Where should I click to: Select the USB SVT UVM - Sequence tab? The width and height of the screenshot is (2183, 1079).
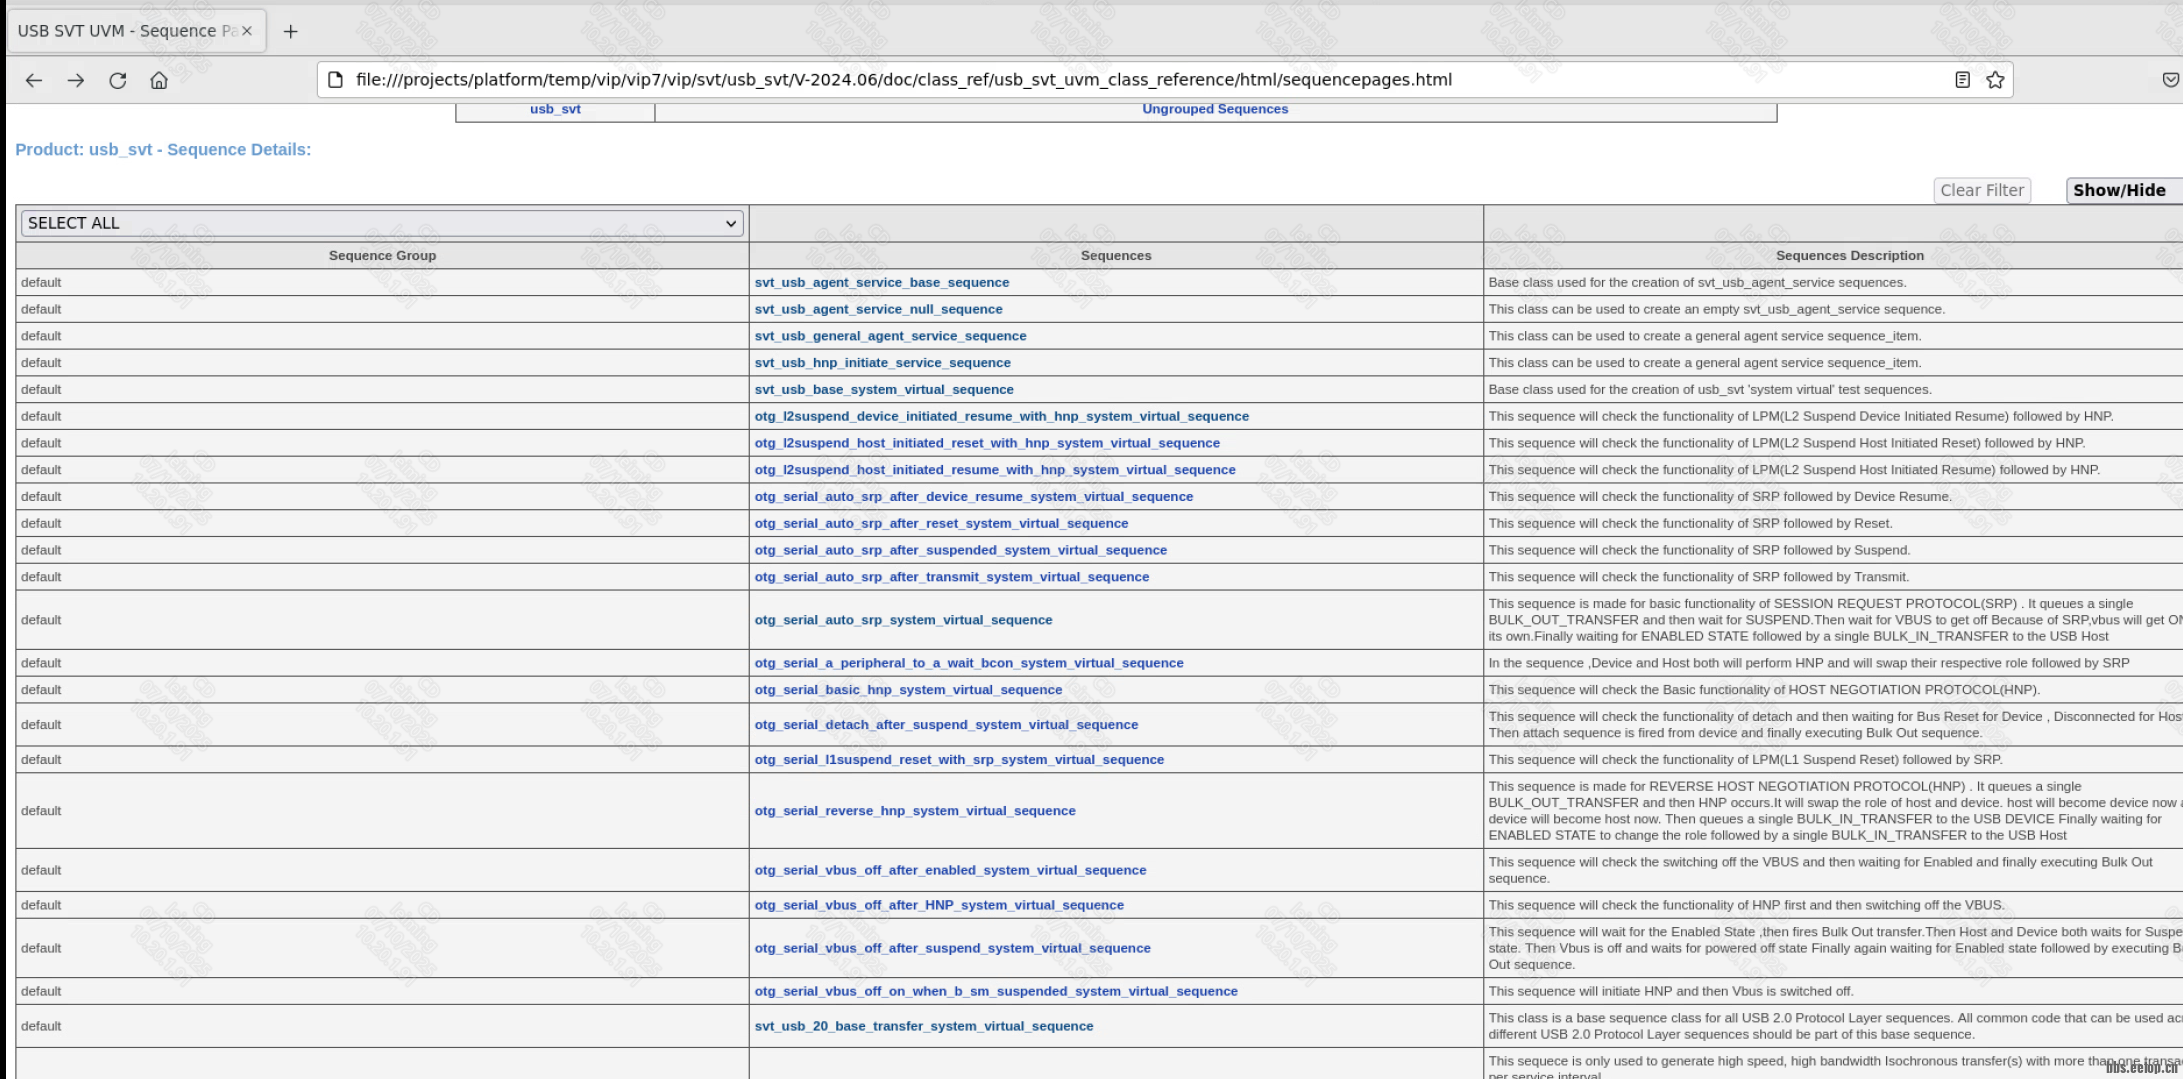point(137,31)
